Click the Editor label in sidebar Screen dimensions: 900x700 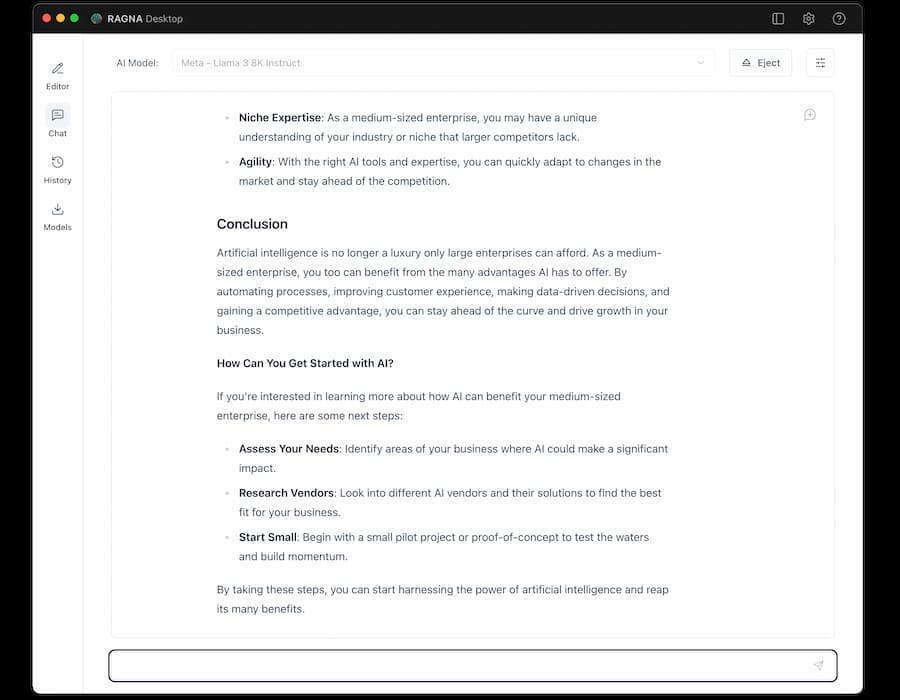57,86
